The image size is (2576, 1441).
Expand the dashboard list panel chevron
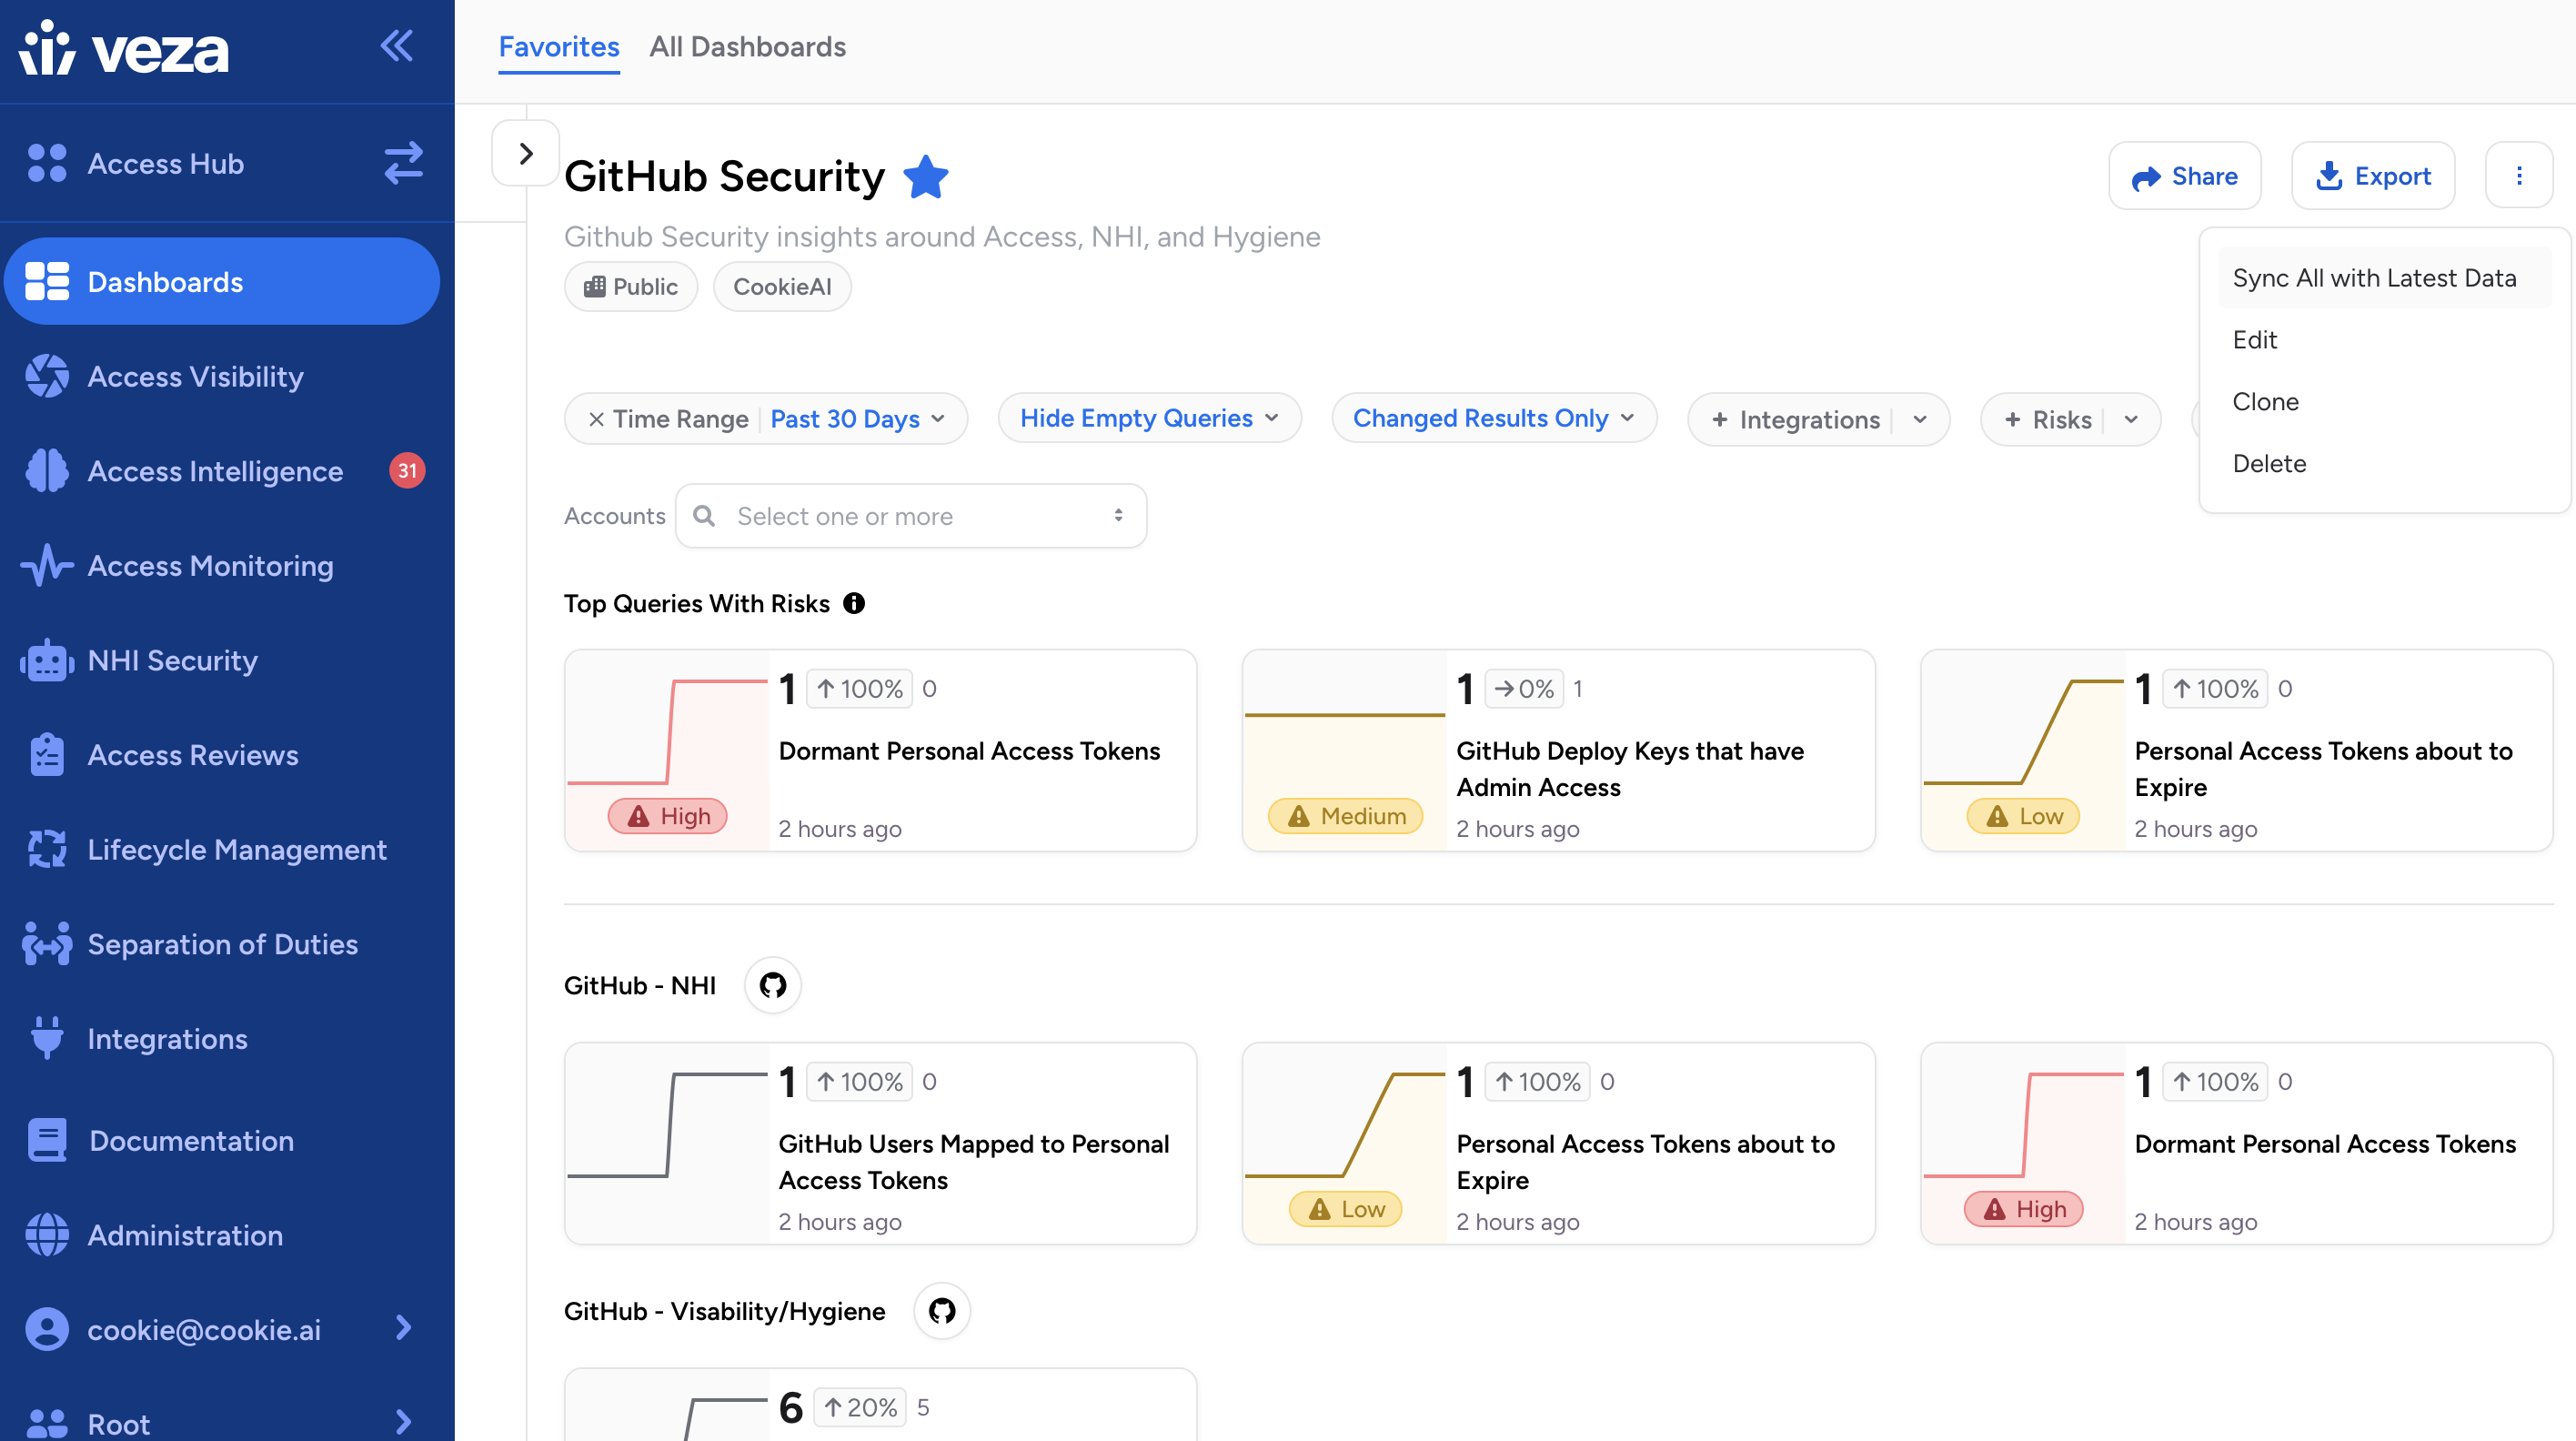coord(525,153)
